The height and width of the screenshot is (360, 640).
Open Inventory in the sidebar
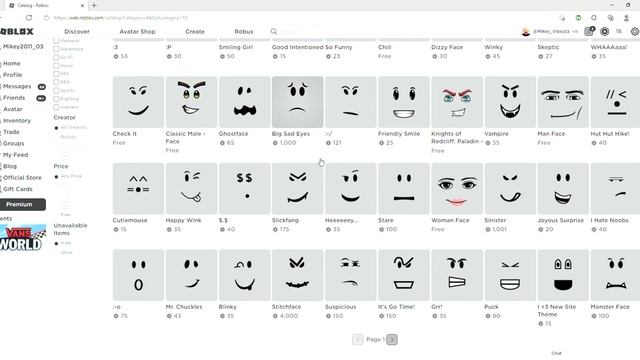[x=17, y=121]
